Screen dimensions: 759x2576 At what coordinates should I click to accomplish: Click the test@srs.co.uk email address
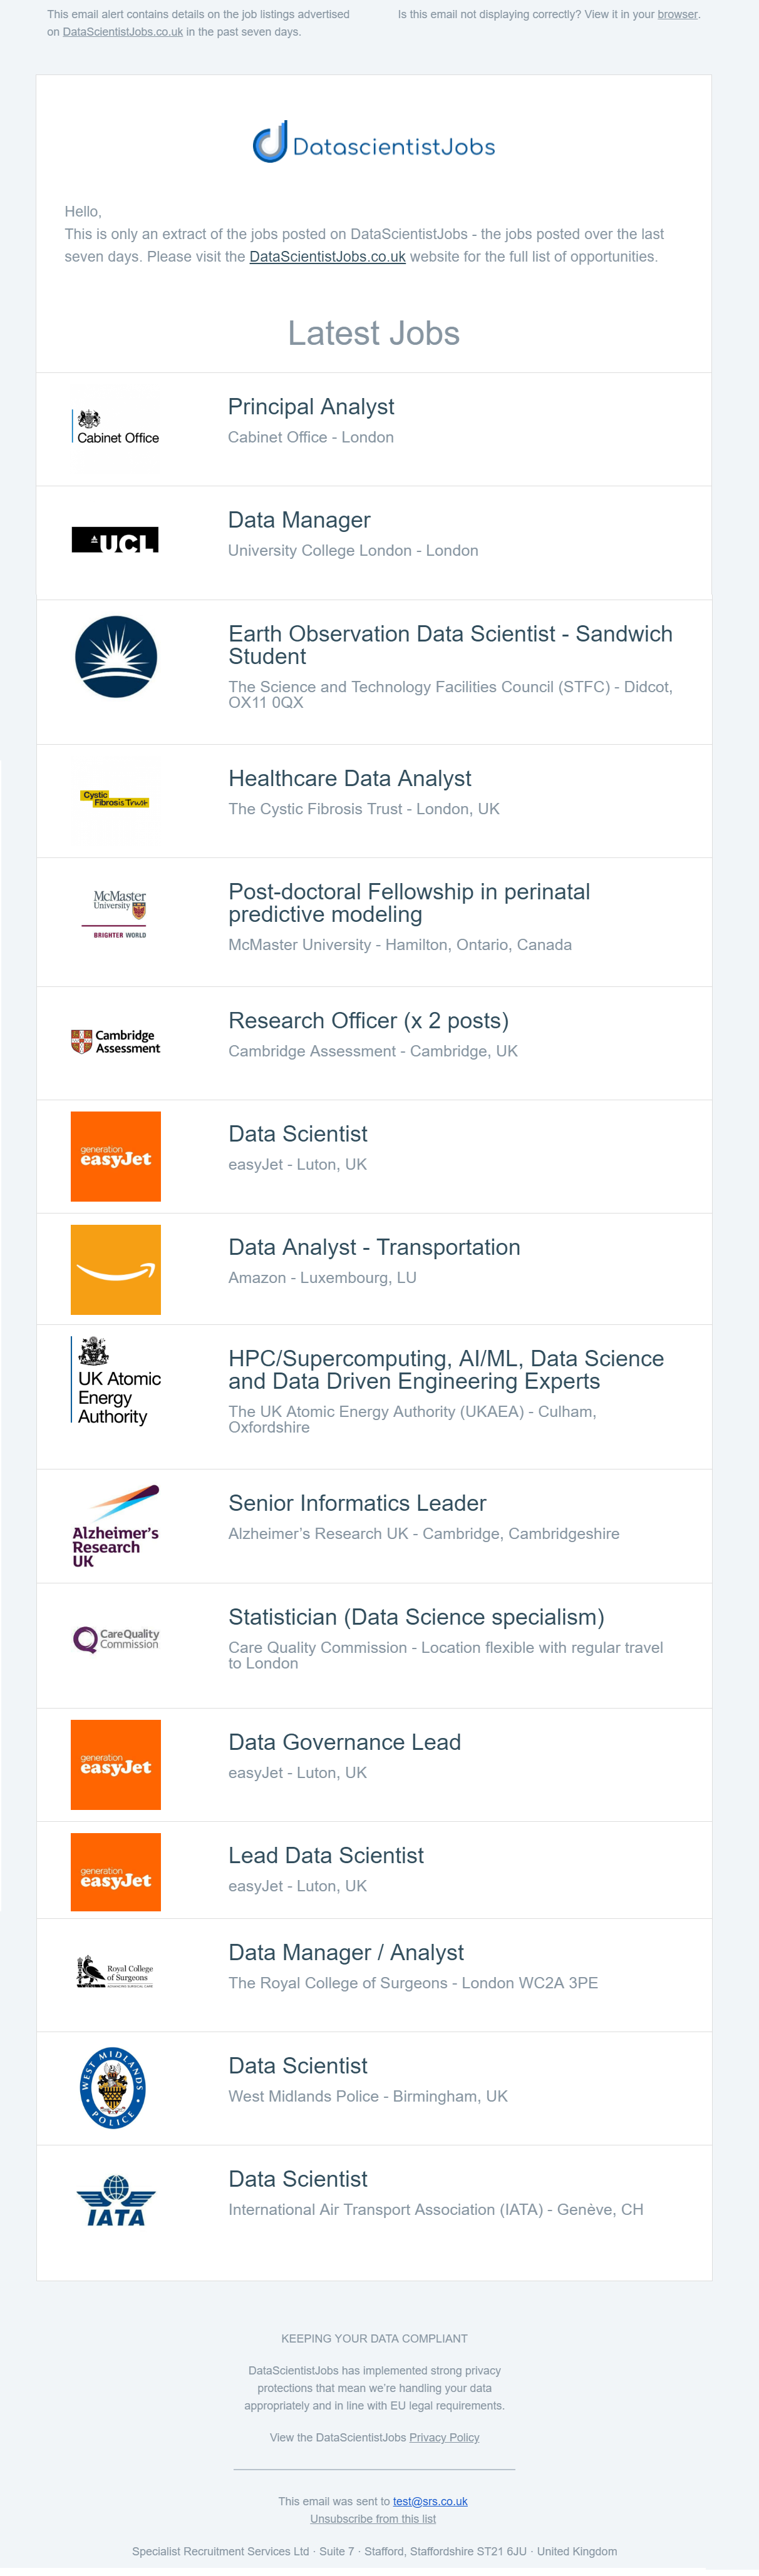[430, 2501]
